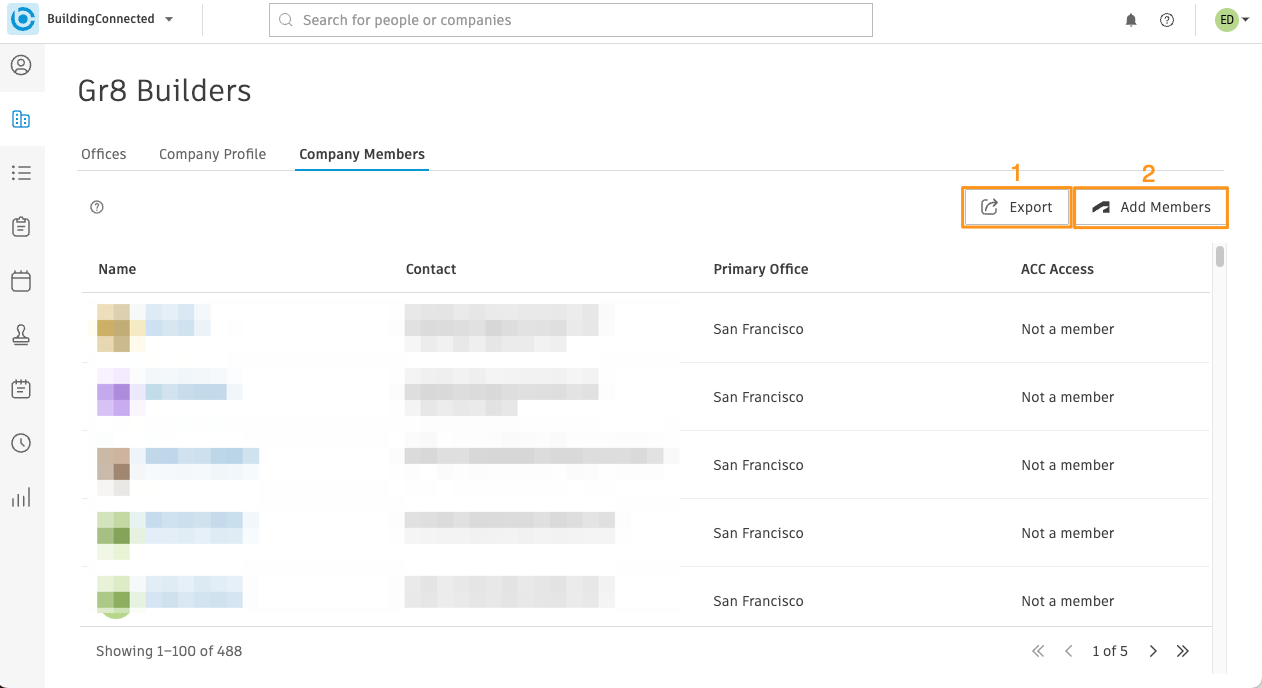
Task: Go to the next page of members
Action: click(1153, 651)
